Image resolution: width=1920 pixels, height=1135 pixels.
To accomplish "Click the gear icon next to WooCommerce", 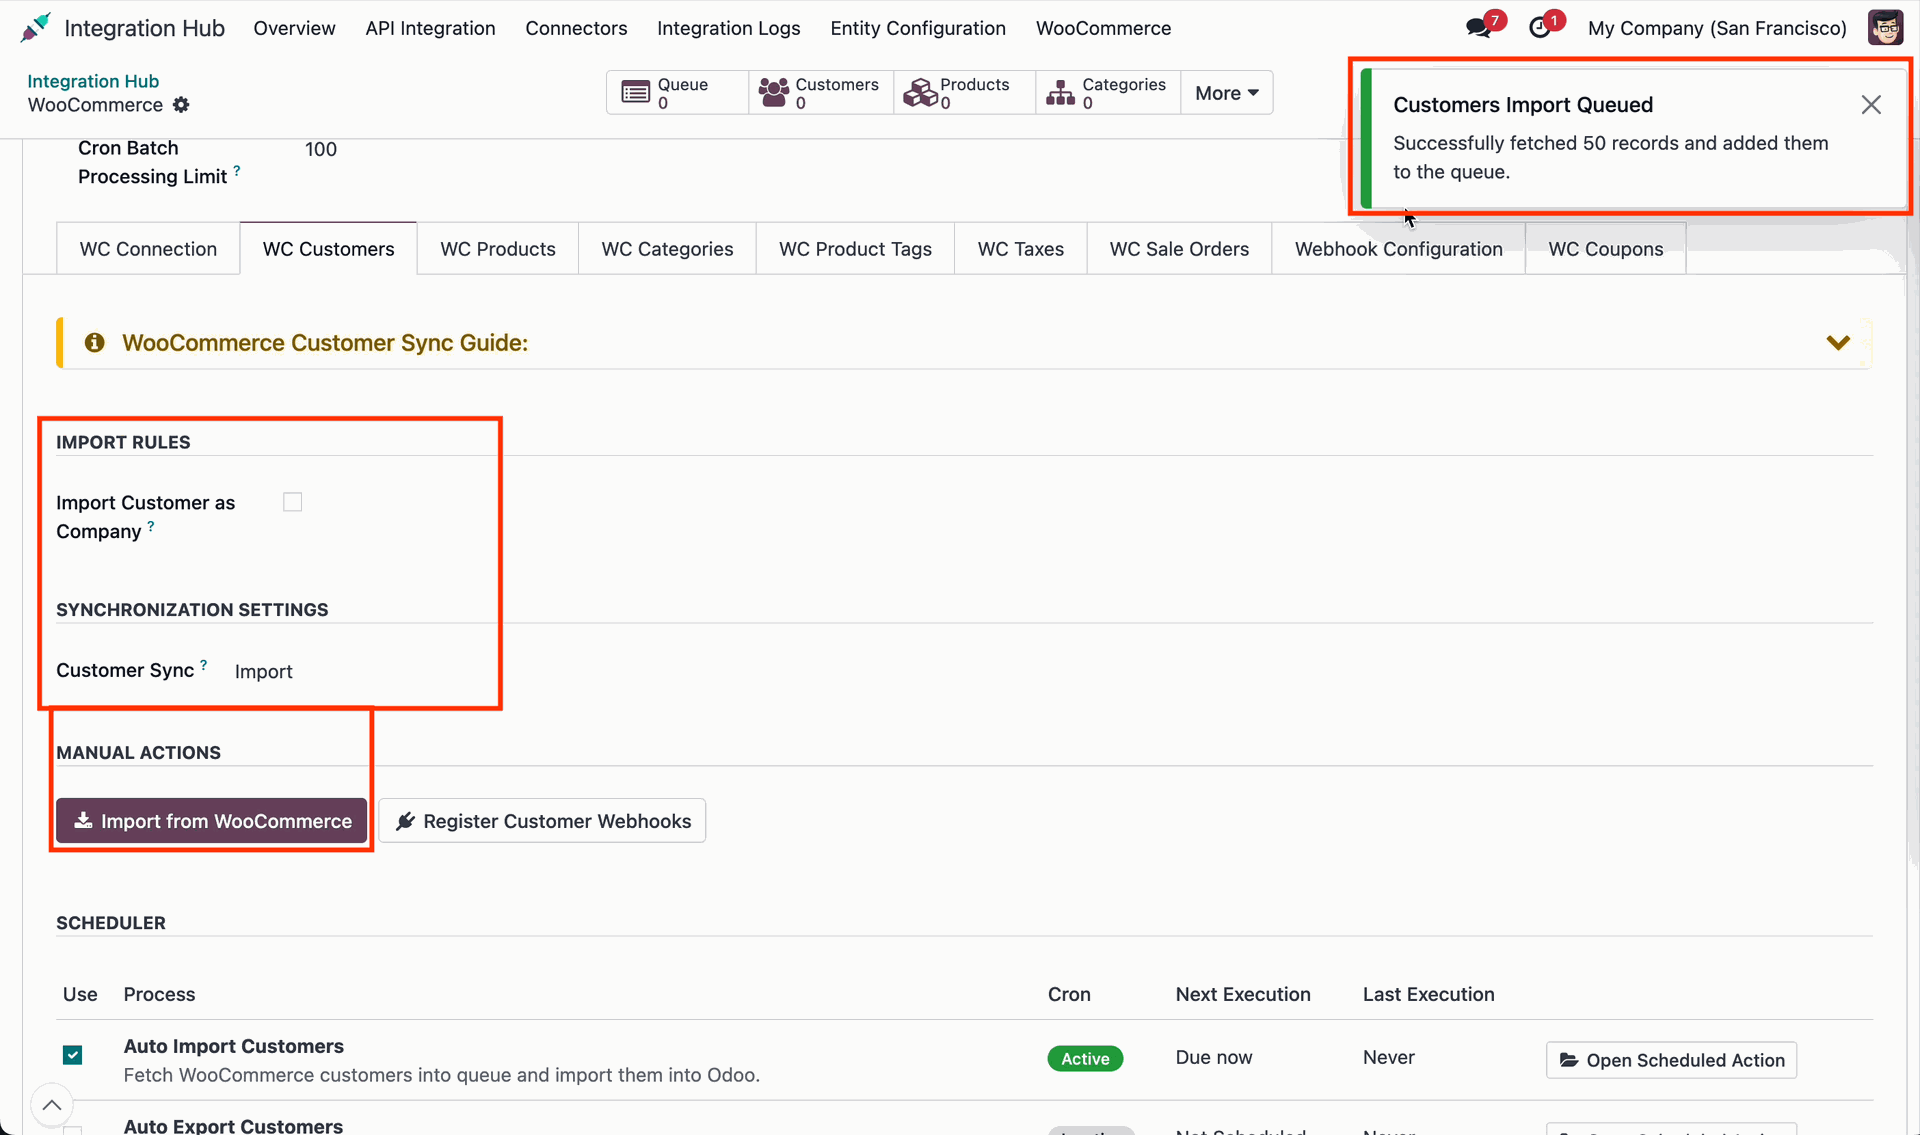I will coord(181,105).
